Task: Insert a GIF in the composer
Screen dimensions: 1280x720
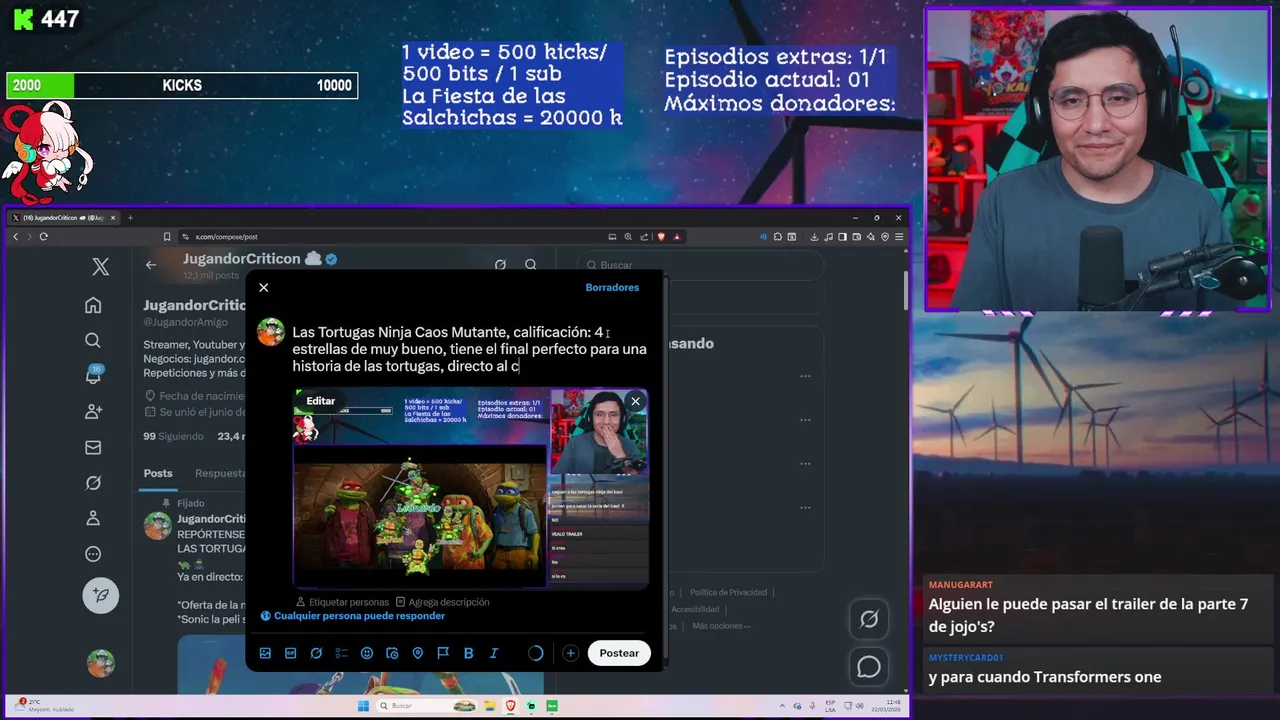Action: click(291, 653)
